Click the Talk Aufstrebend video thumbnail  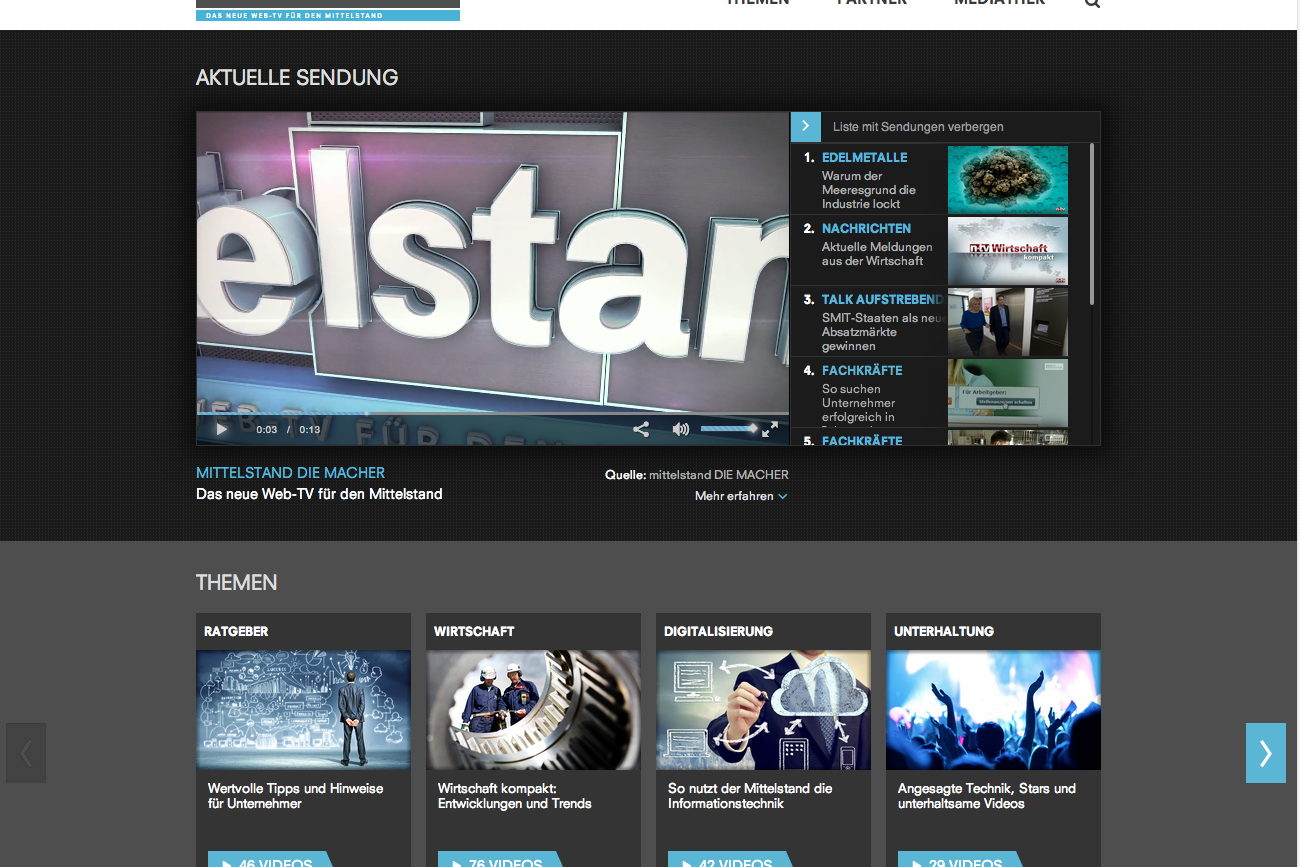click(x=1007, y=322)
